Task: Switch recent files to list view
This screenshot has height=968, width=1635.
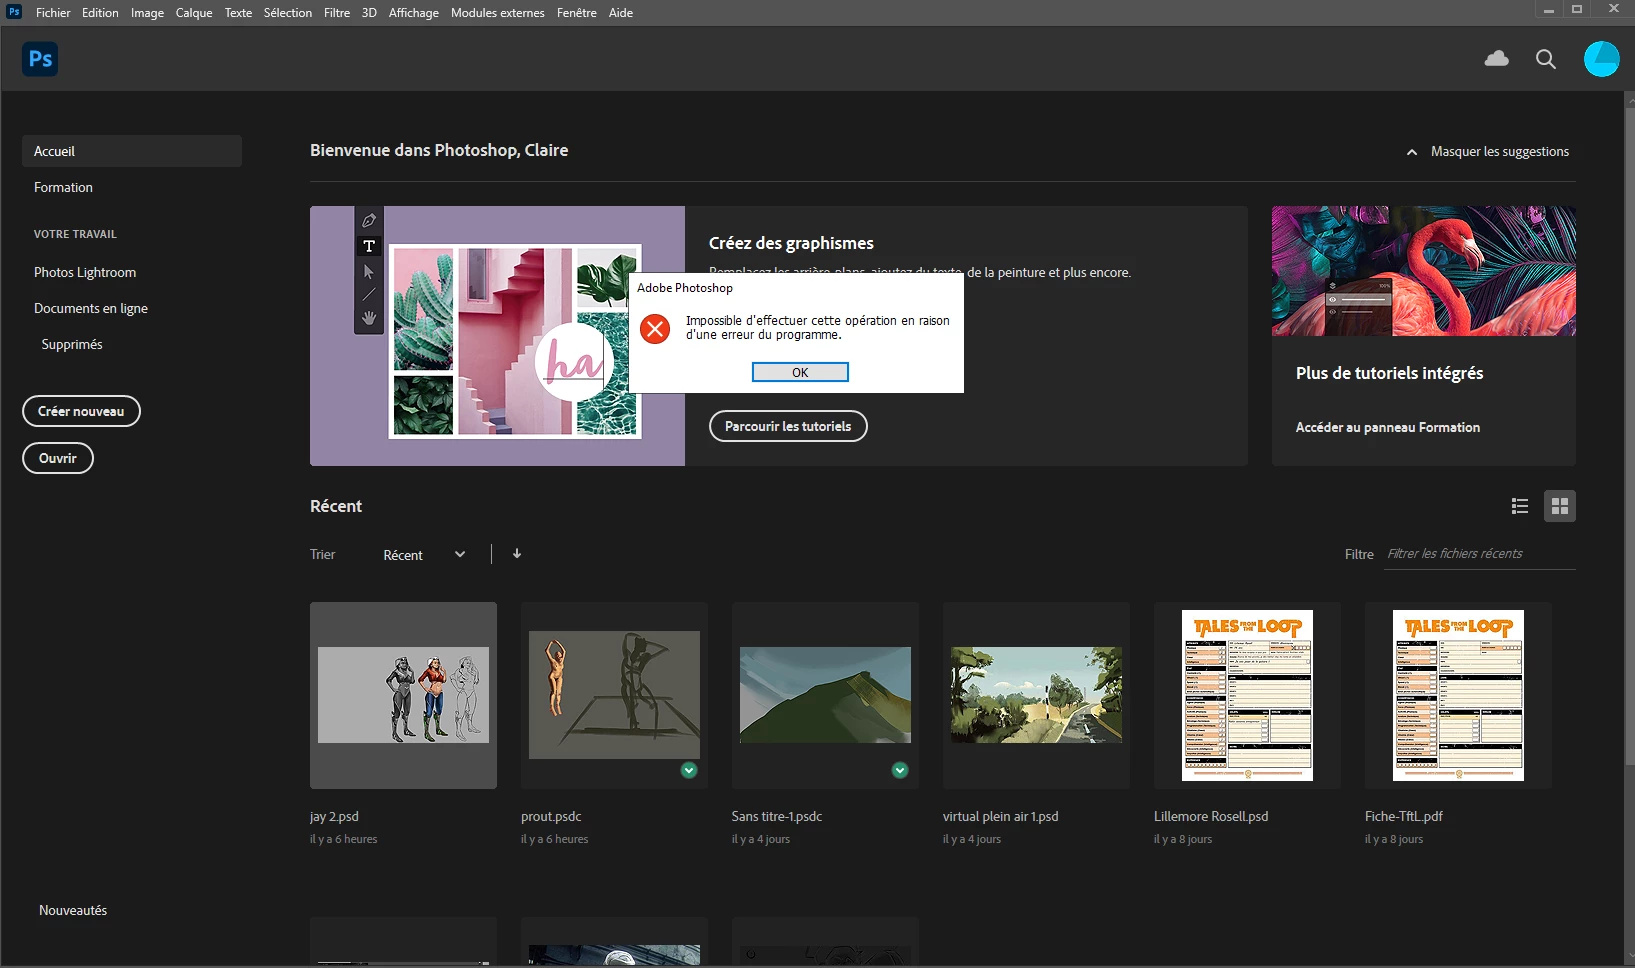Action: click(1520, 506)
